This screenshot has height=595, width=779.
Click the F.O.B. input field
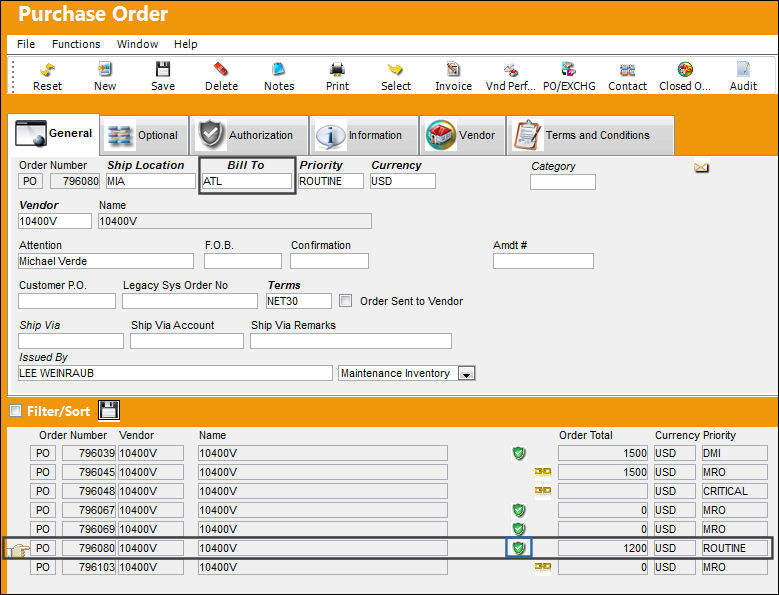[243, 261]
